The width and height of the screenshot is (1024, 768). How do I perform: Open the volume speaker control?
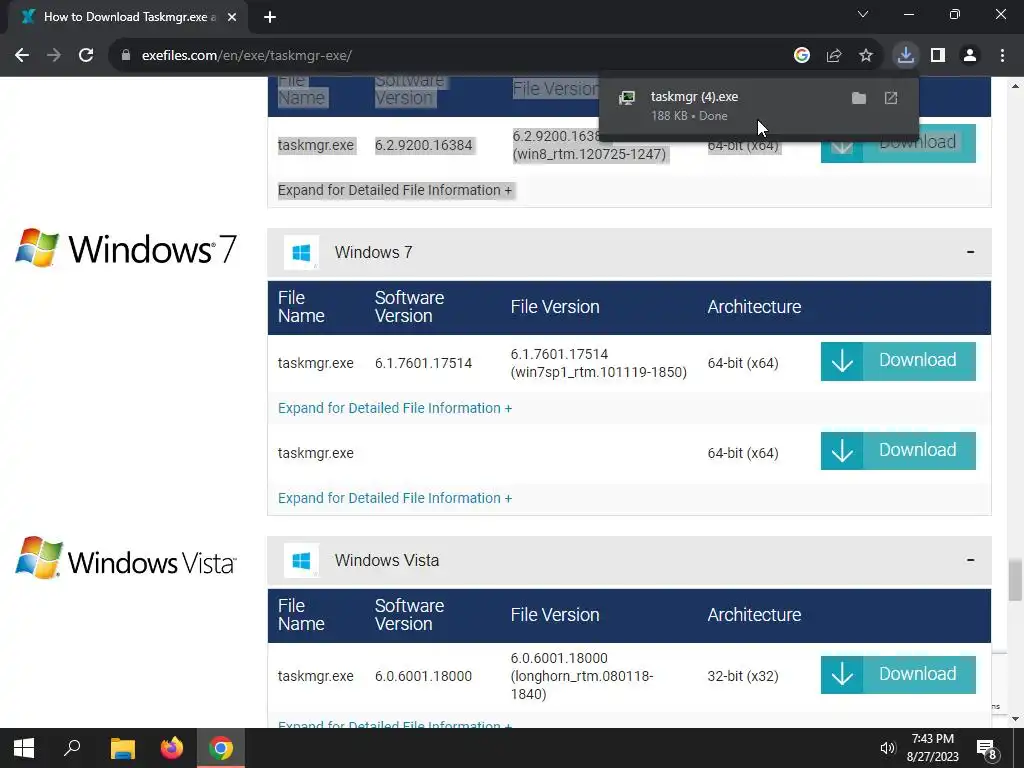[x=888, y=748]
